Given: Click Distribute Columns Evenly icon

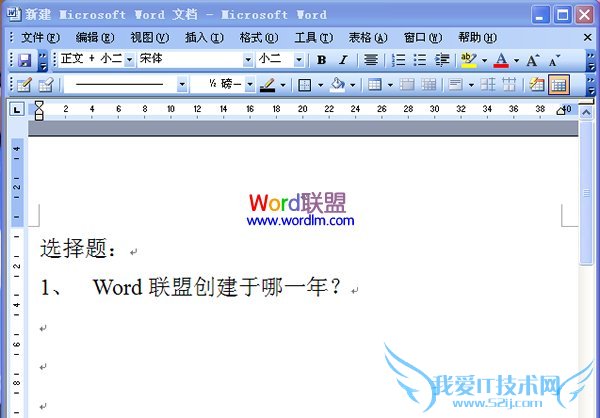Looking at the screenshot, I should coord(509,85).
